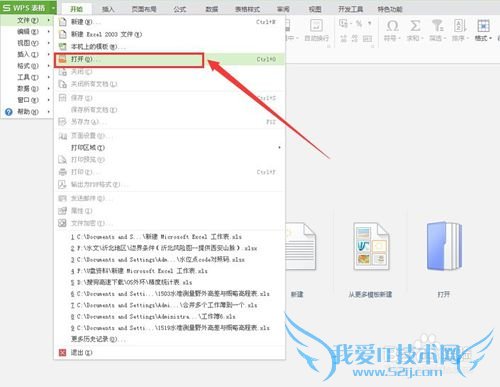Viewport: 500px width, 387px height.
Task: Click the 打开 folder icon in File menu
Action: click(63, 60)
